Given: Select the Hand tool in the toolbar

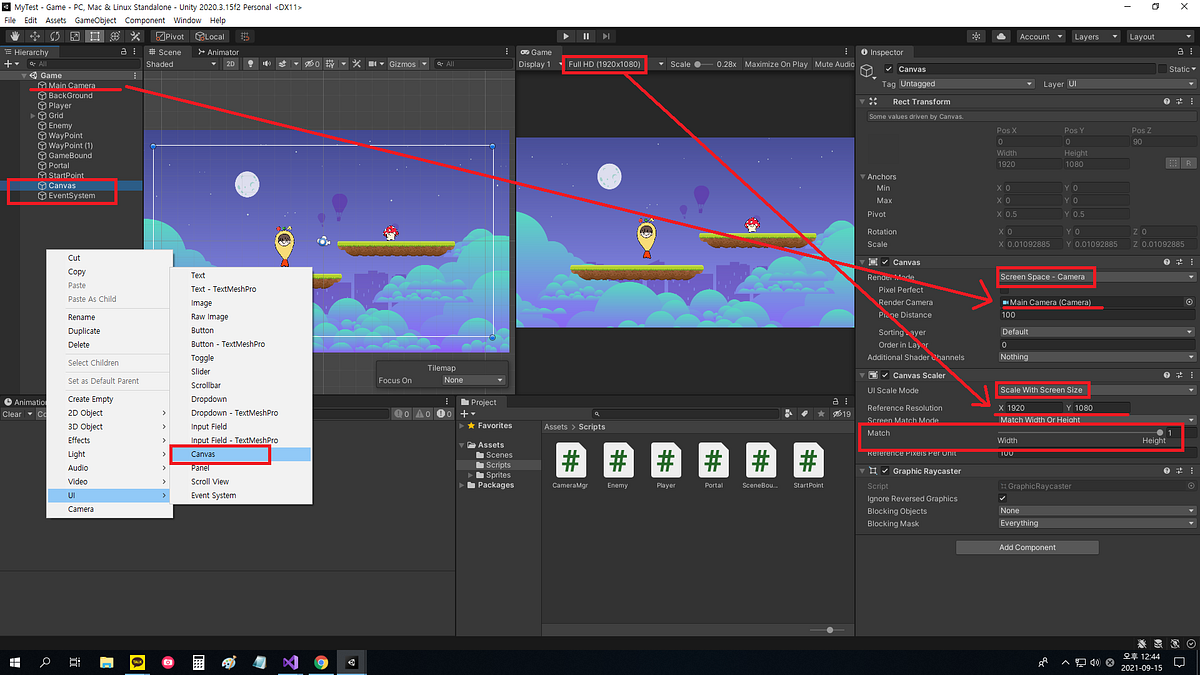Looking at the screenshot, I should tap(15, 36).
